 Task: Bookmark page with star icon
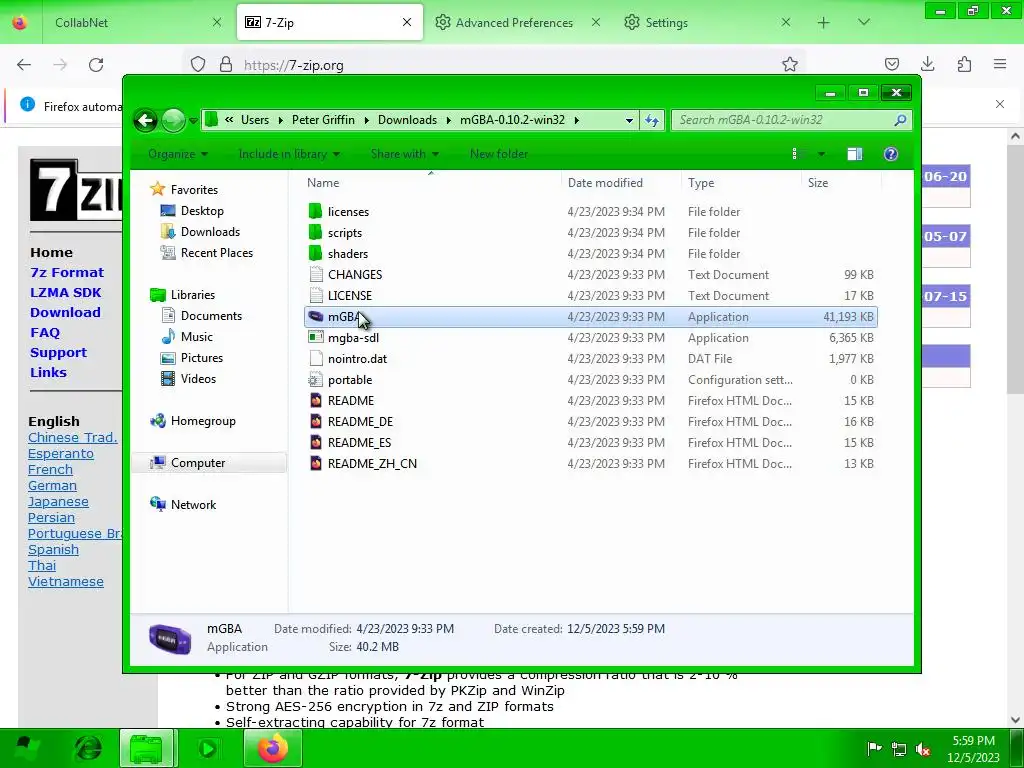[x=790, y=64]
